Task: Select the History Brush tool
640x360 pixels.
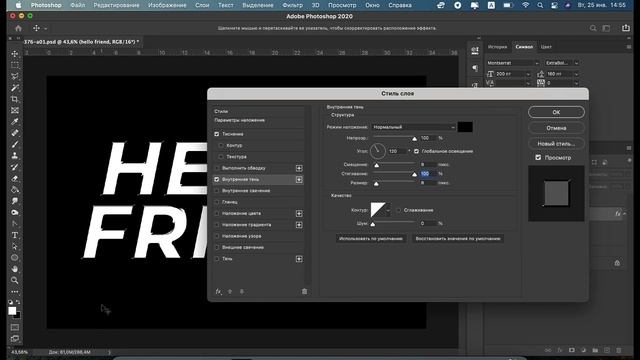Action: coord(15,167)
